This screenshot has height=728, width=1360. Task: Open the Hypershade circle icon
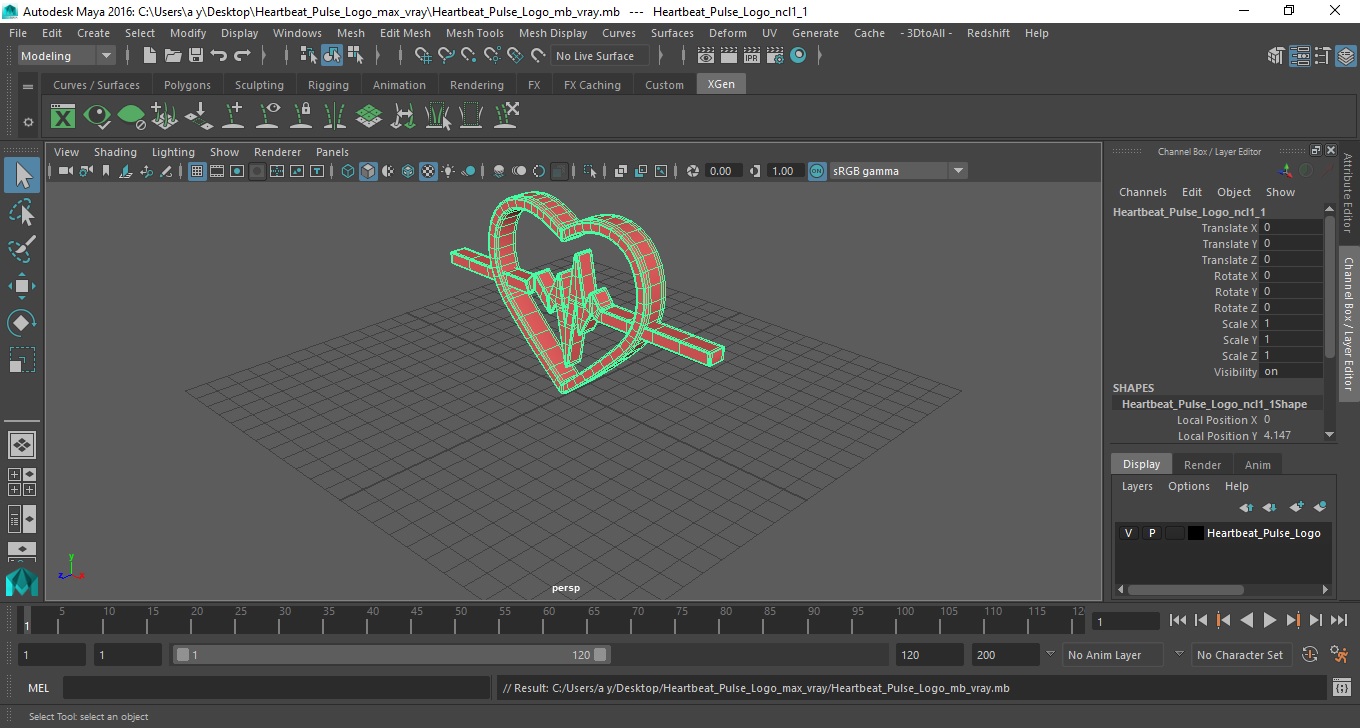click(798, 56)
